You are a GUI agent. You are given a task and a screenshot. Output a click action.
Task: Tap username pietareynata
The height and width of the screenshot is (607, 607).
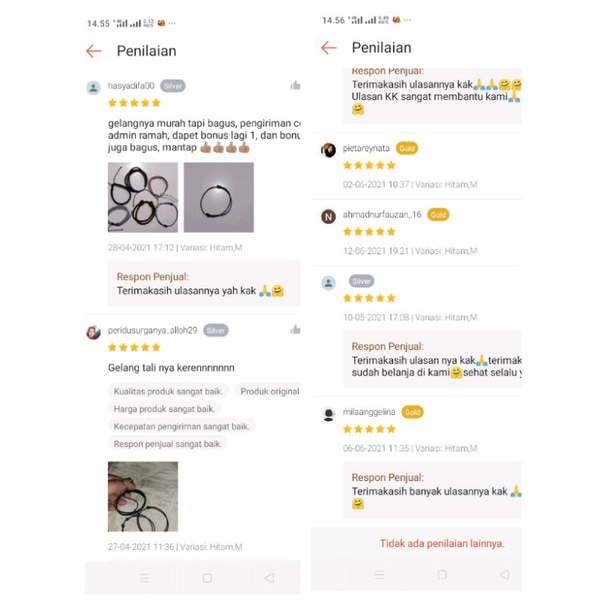pyautogui.click(x=366, y=148)
